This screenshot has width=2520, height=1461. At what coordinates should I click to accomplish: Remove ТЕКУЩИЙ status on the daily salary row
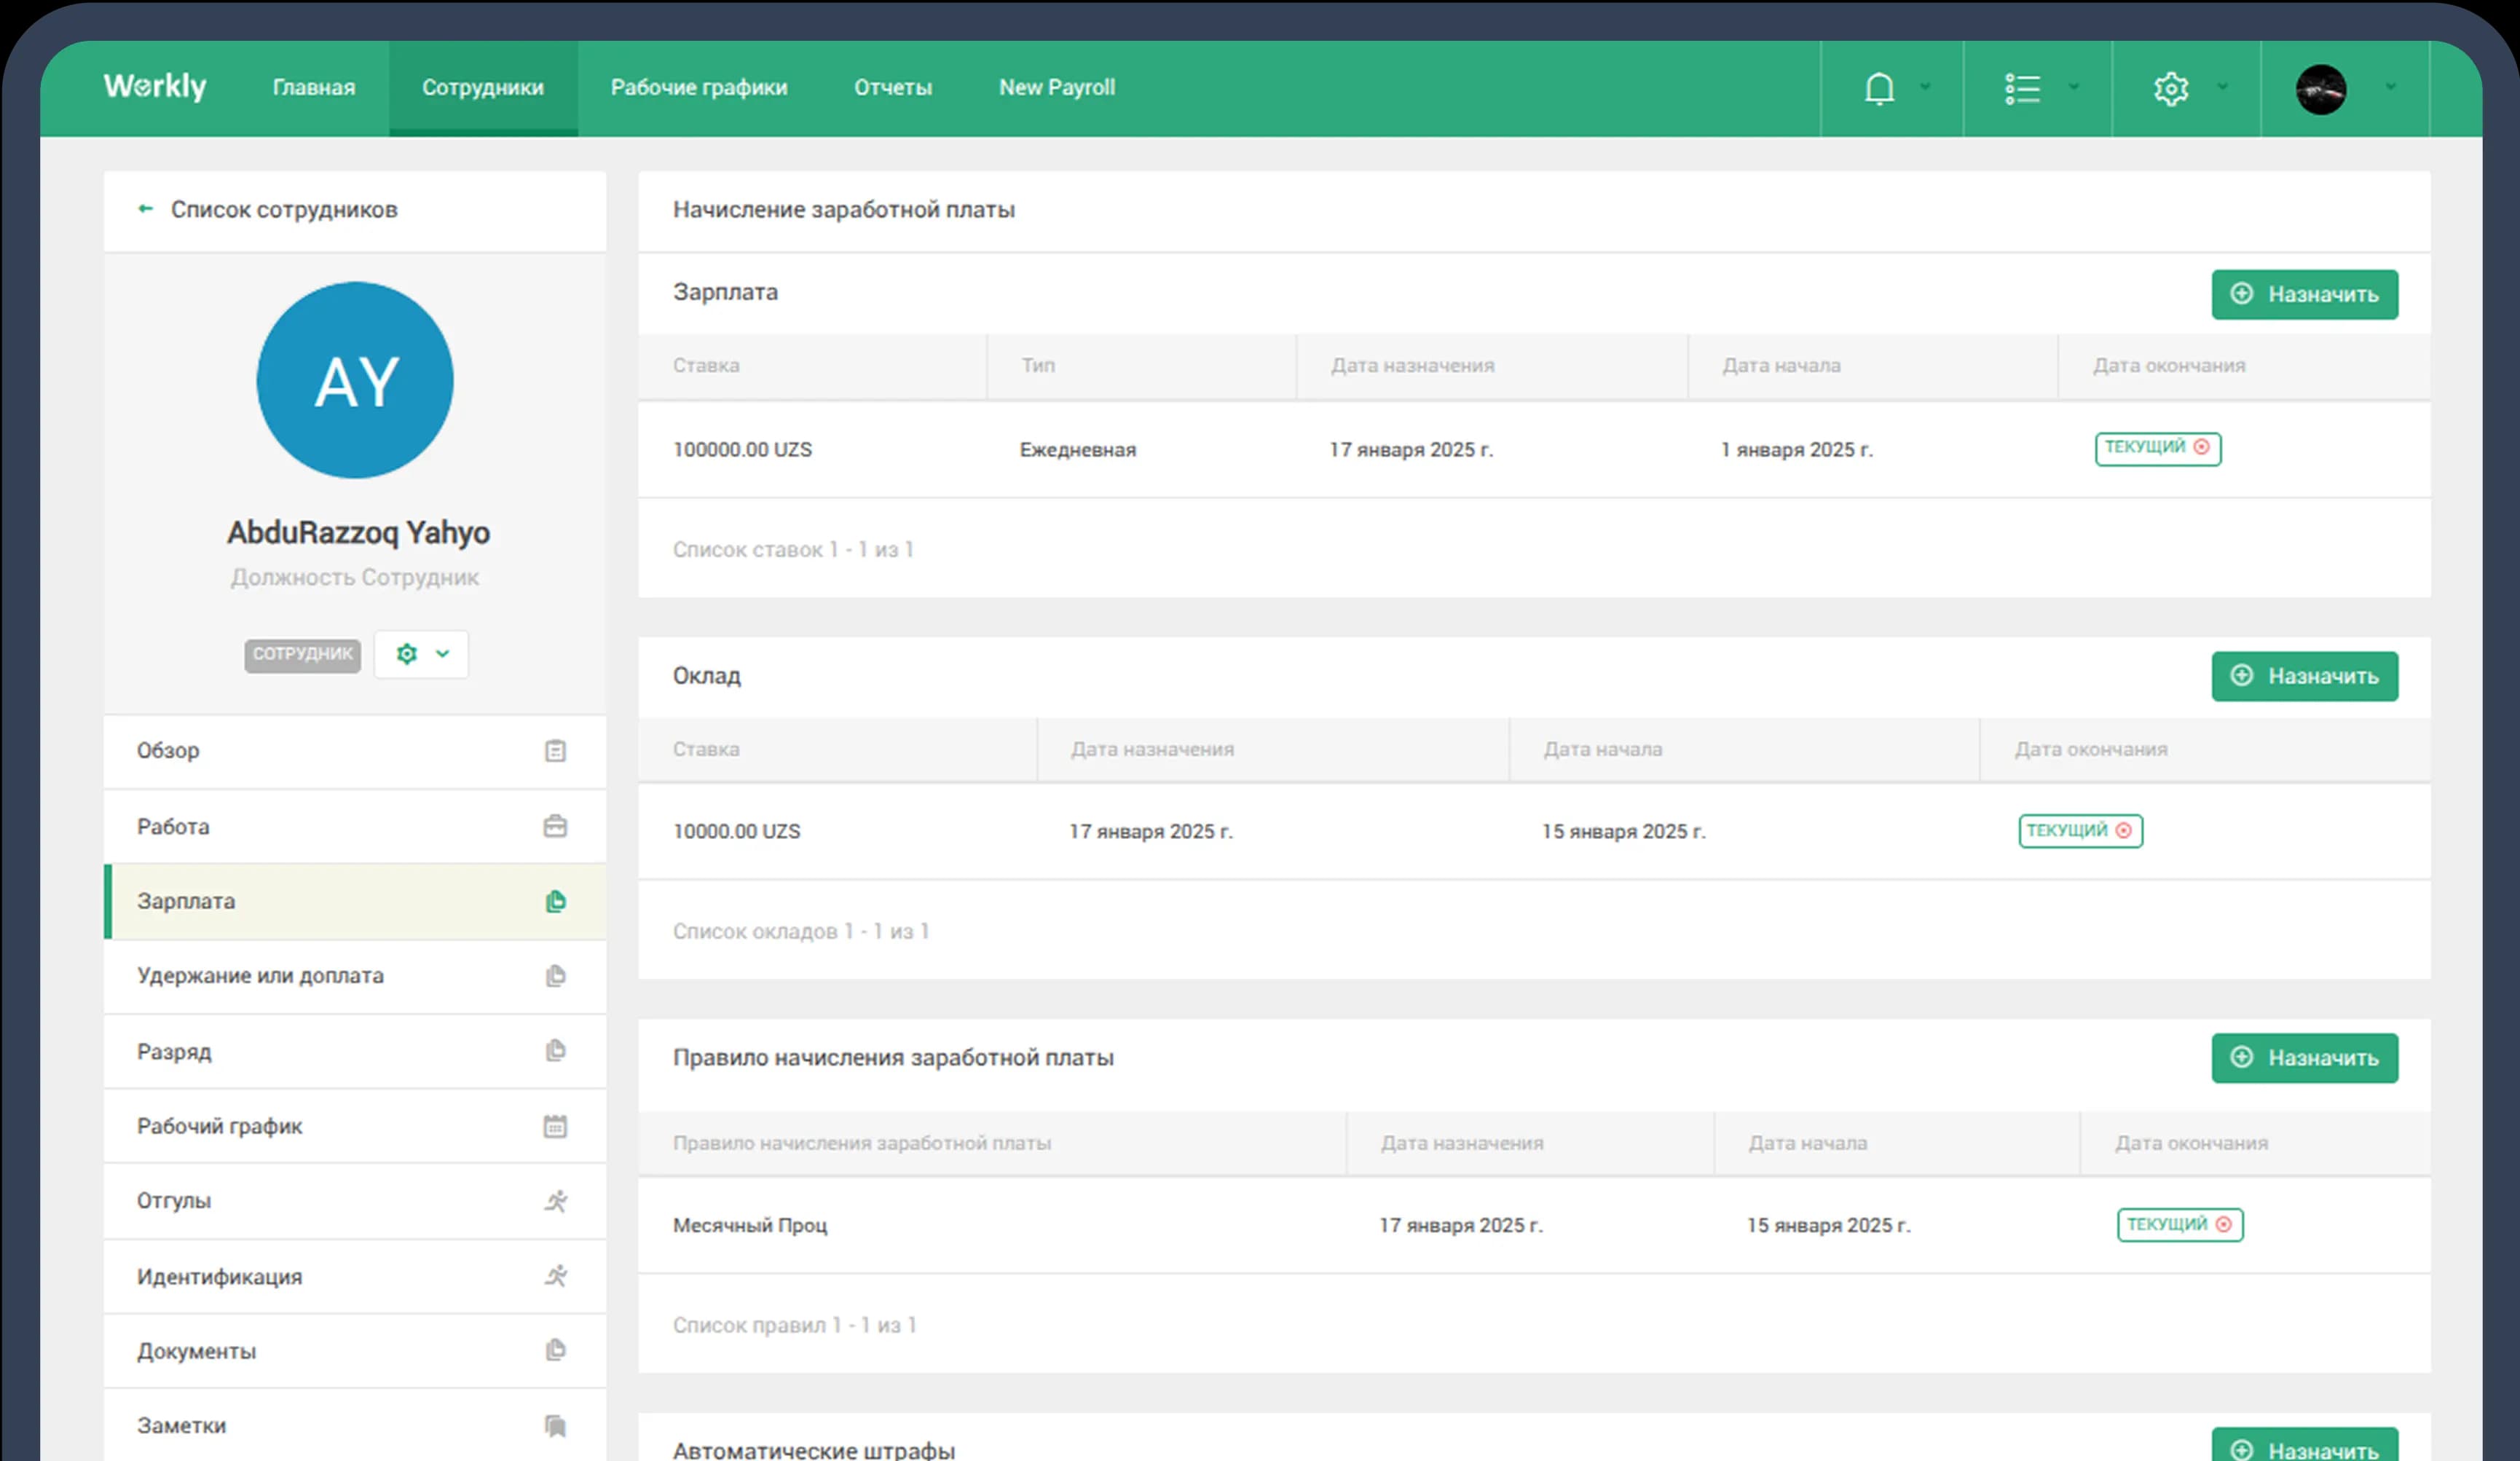(2202, 449)
